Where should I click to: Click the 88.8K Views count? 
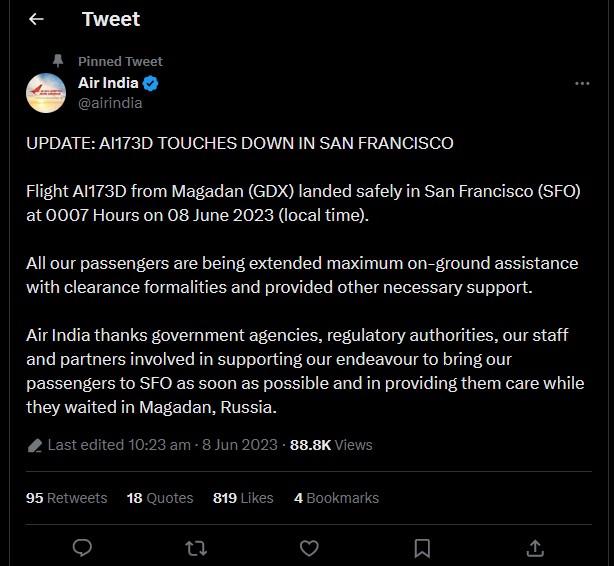coord(331,445)
